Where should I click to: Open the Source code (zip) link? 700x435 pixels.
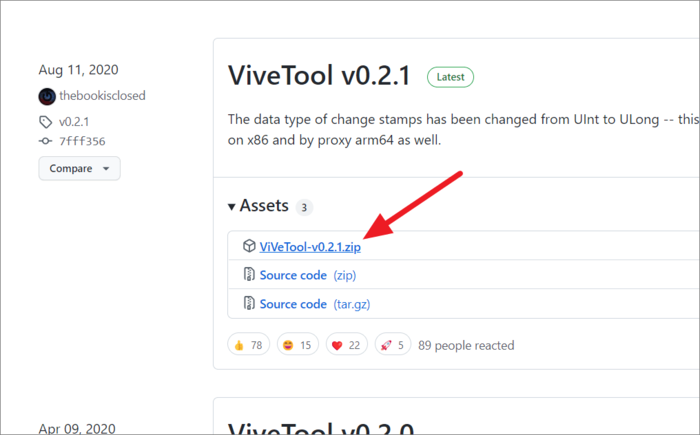point(308,275)
